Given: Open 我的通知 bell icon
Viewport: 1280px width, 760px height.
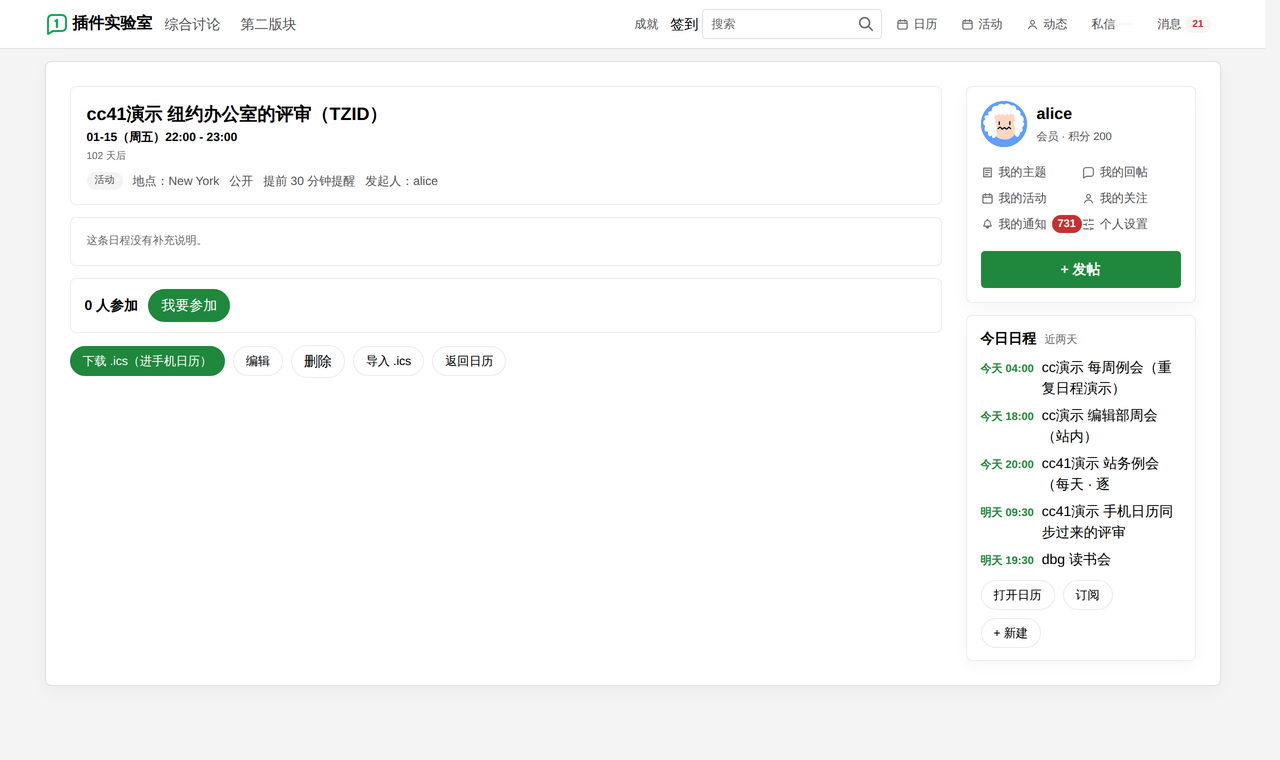Looking at the screenshot, I should coord(988,224).
